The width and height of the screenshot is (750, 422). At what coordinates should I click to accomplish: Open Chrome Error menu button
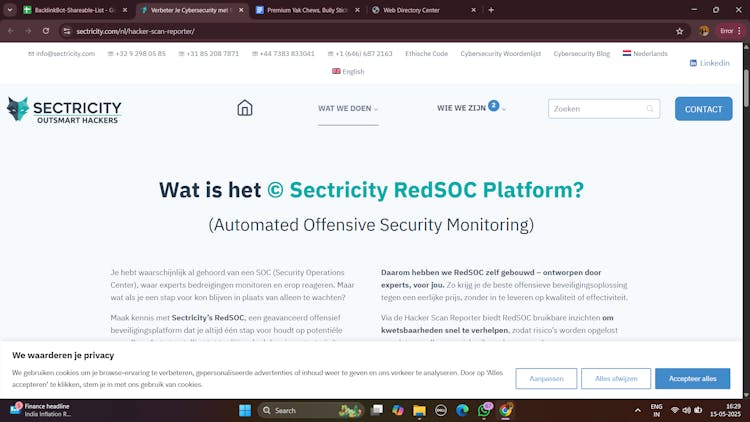pyautogui.click(x=730, y=31)
